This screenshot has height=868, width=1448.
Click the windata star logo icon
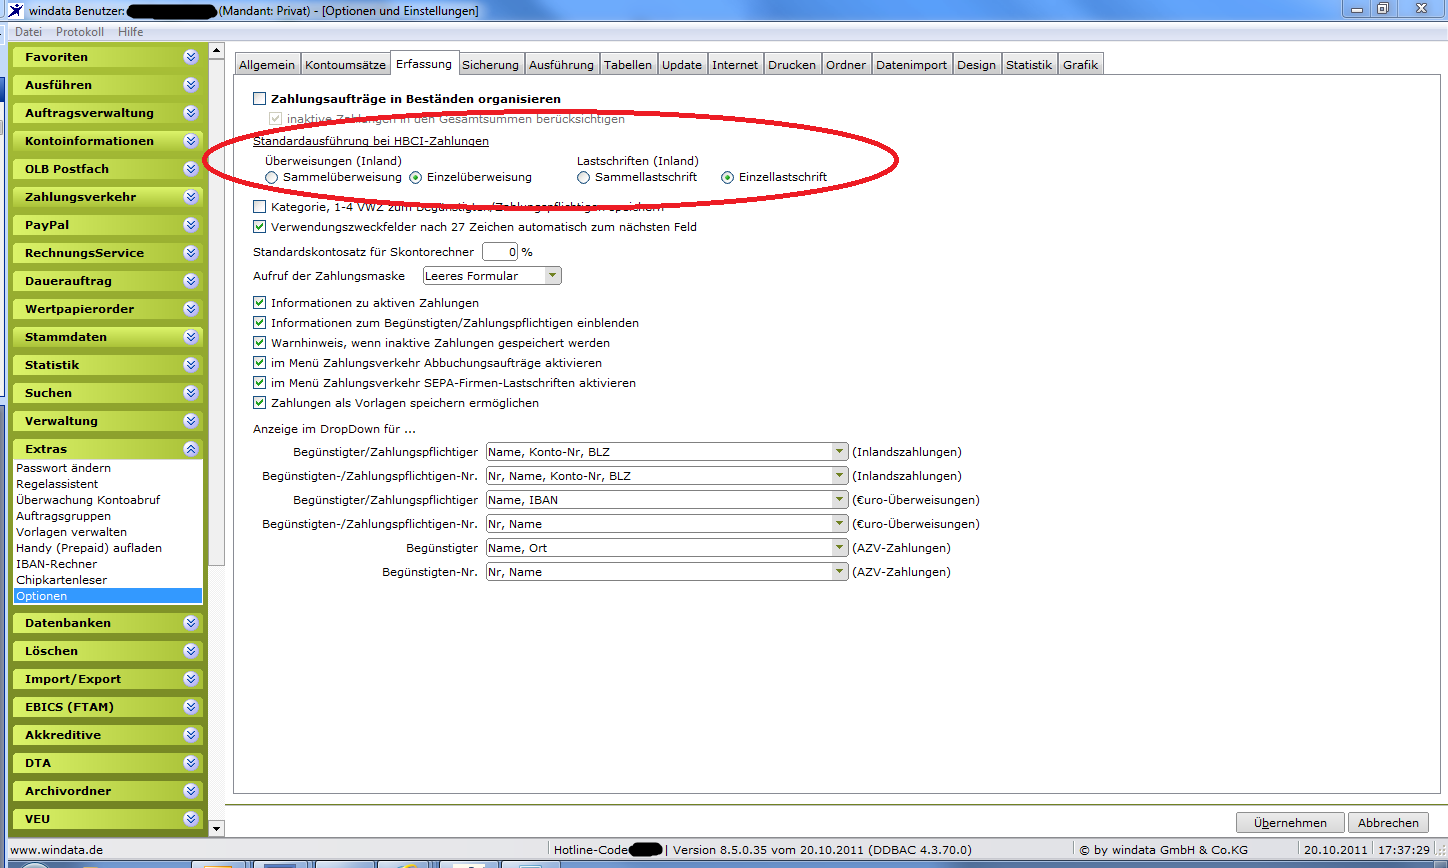tap(14, 10)
